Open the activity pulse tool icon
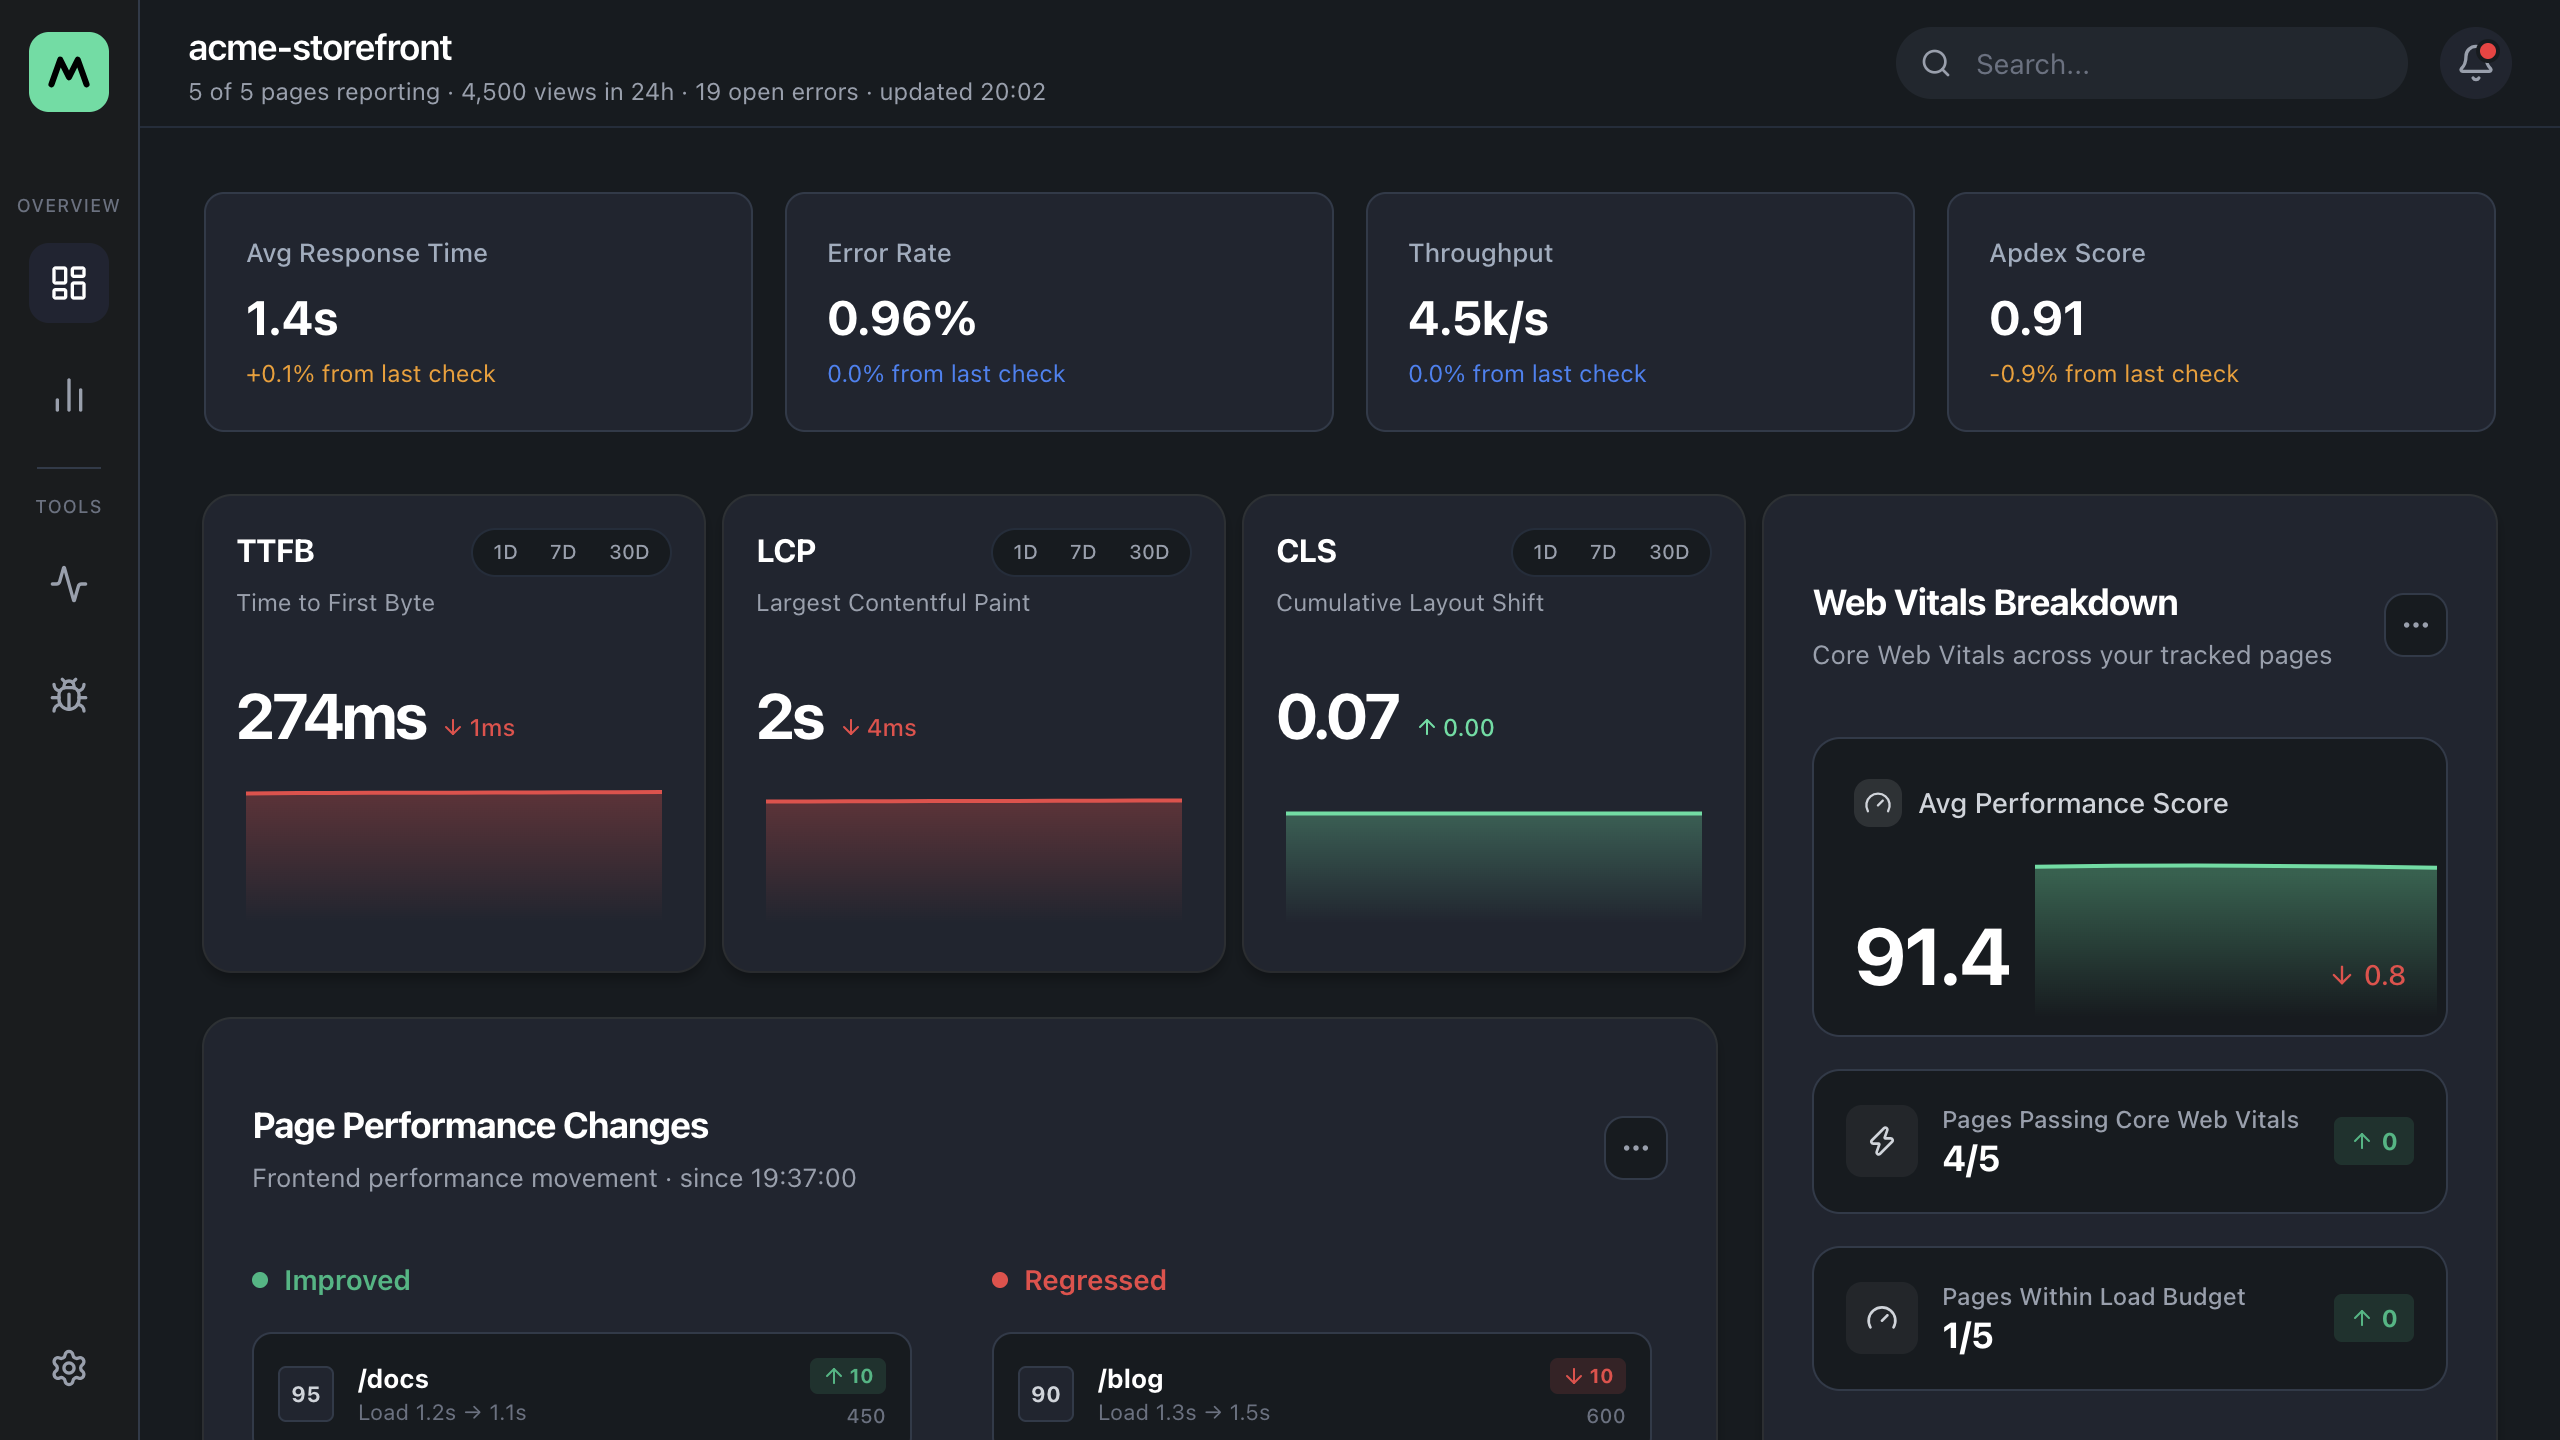The height and width of the screenshot is (1440, 2560). (x=69, y=584)
